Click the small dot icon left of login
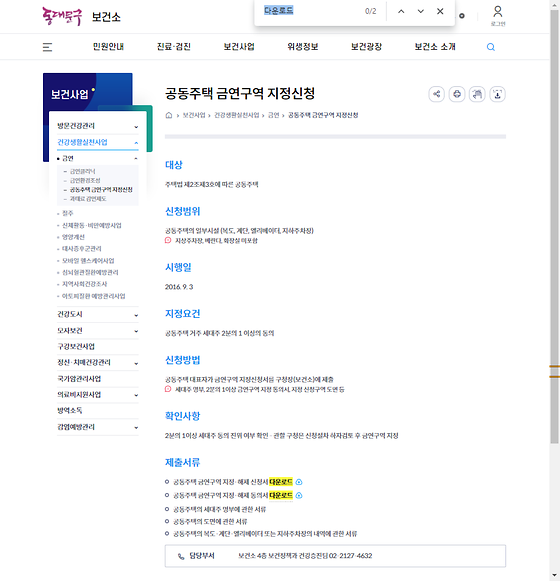 462,16
